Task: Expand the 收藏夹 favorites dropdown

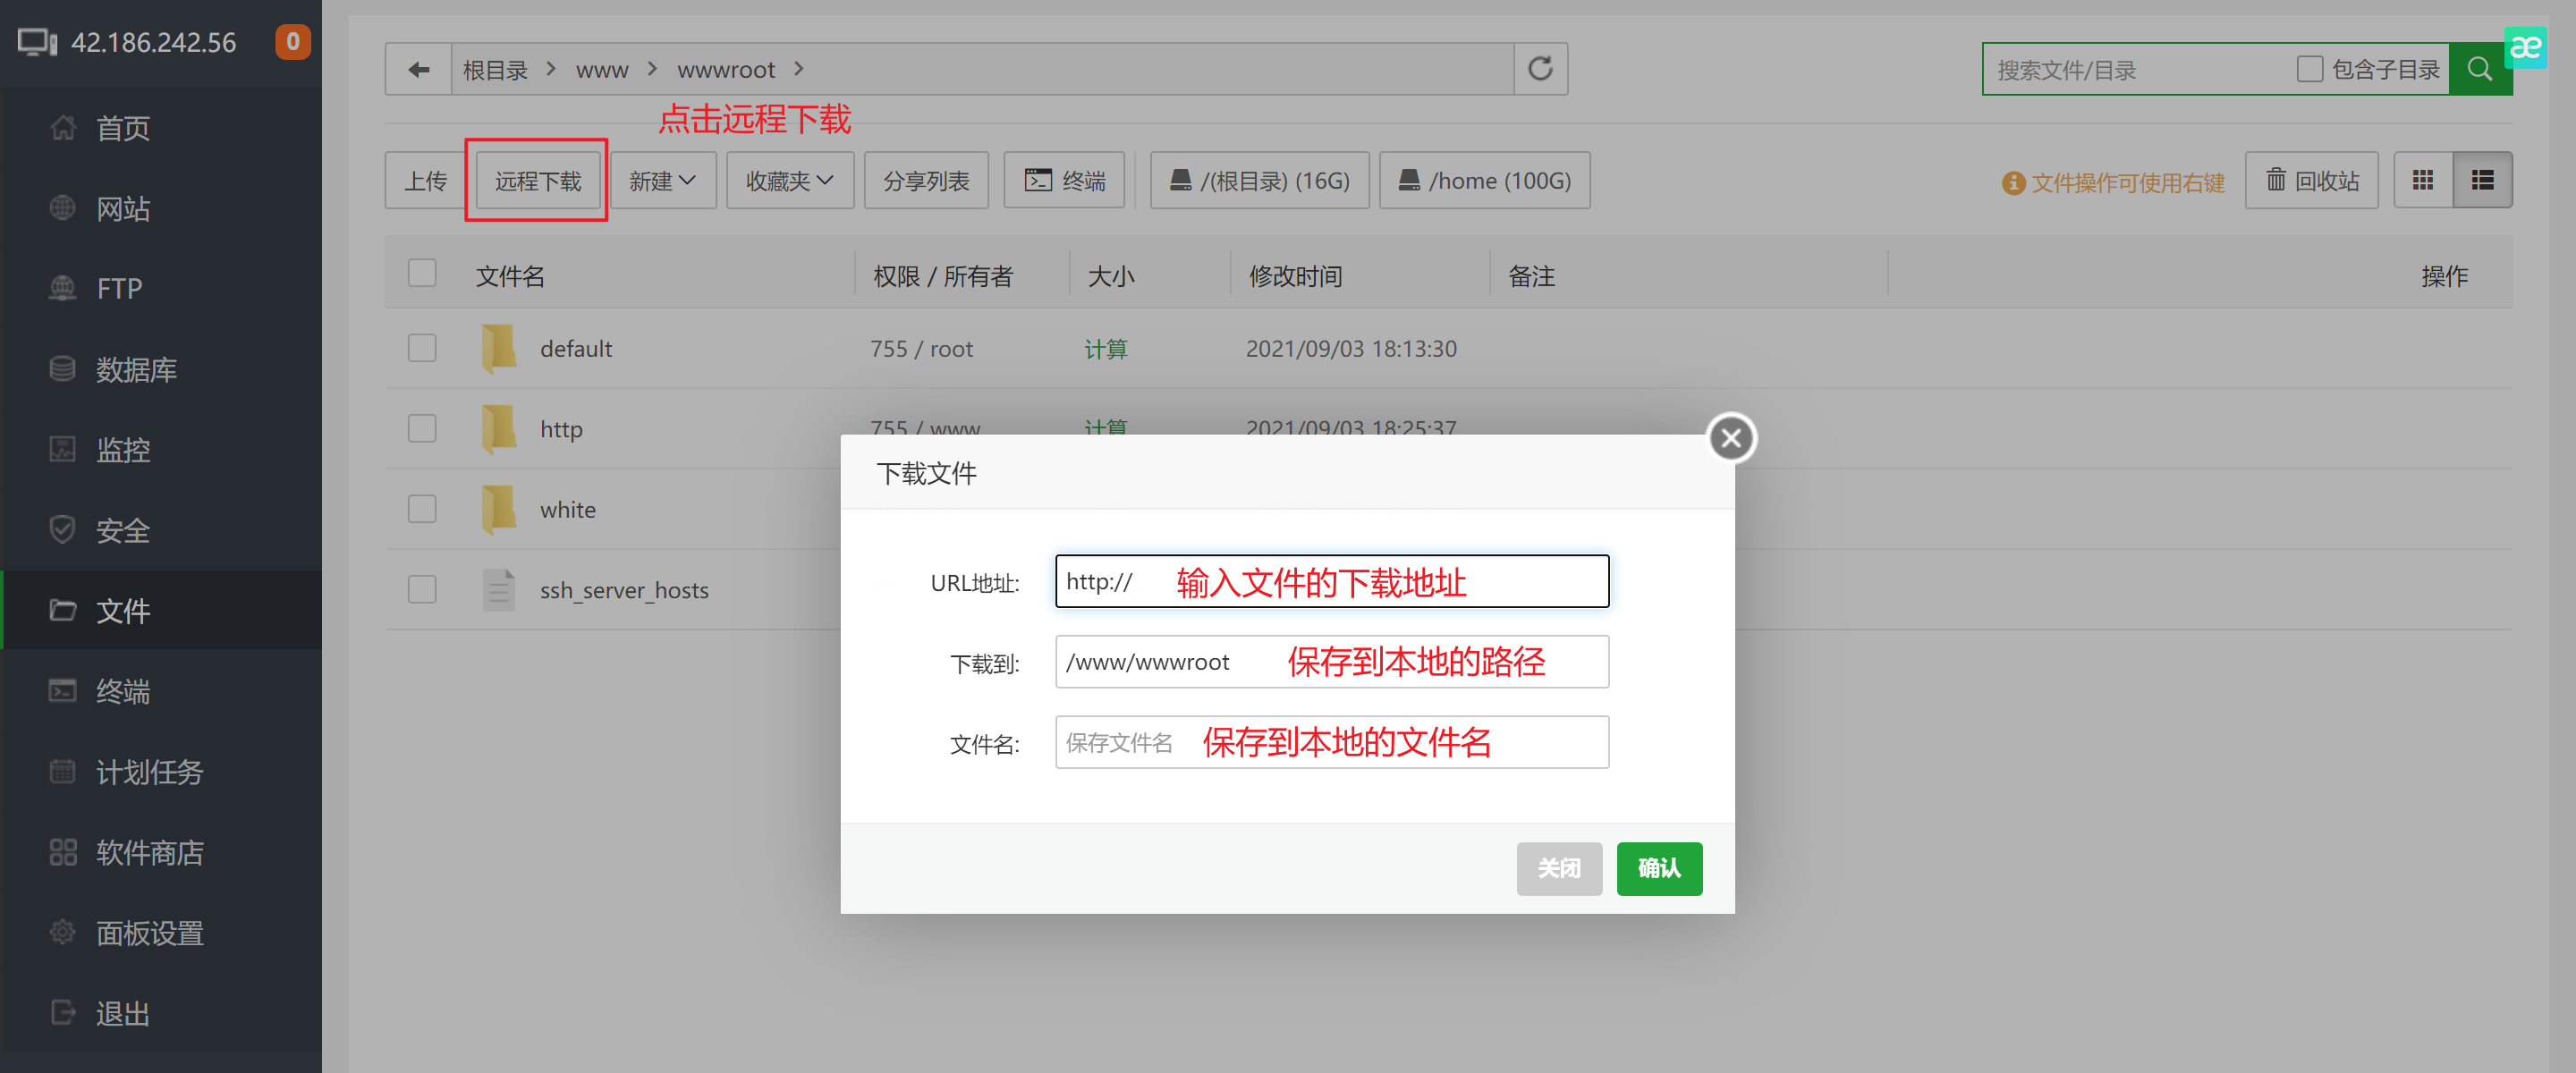Action: point(789,180)
